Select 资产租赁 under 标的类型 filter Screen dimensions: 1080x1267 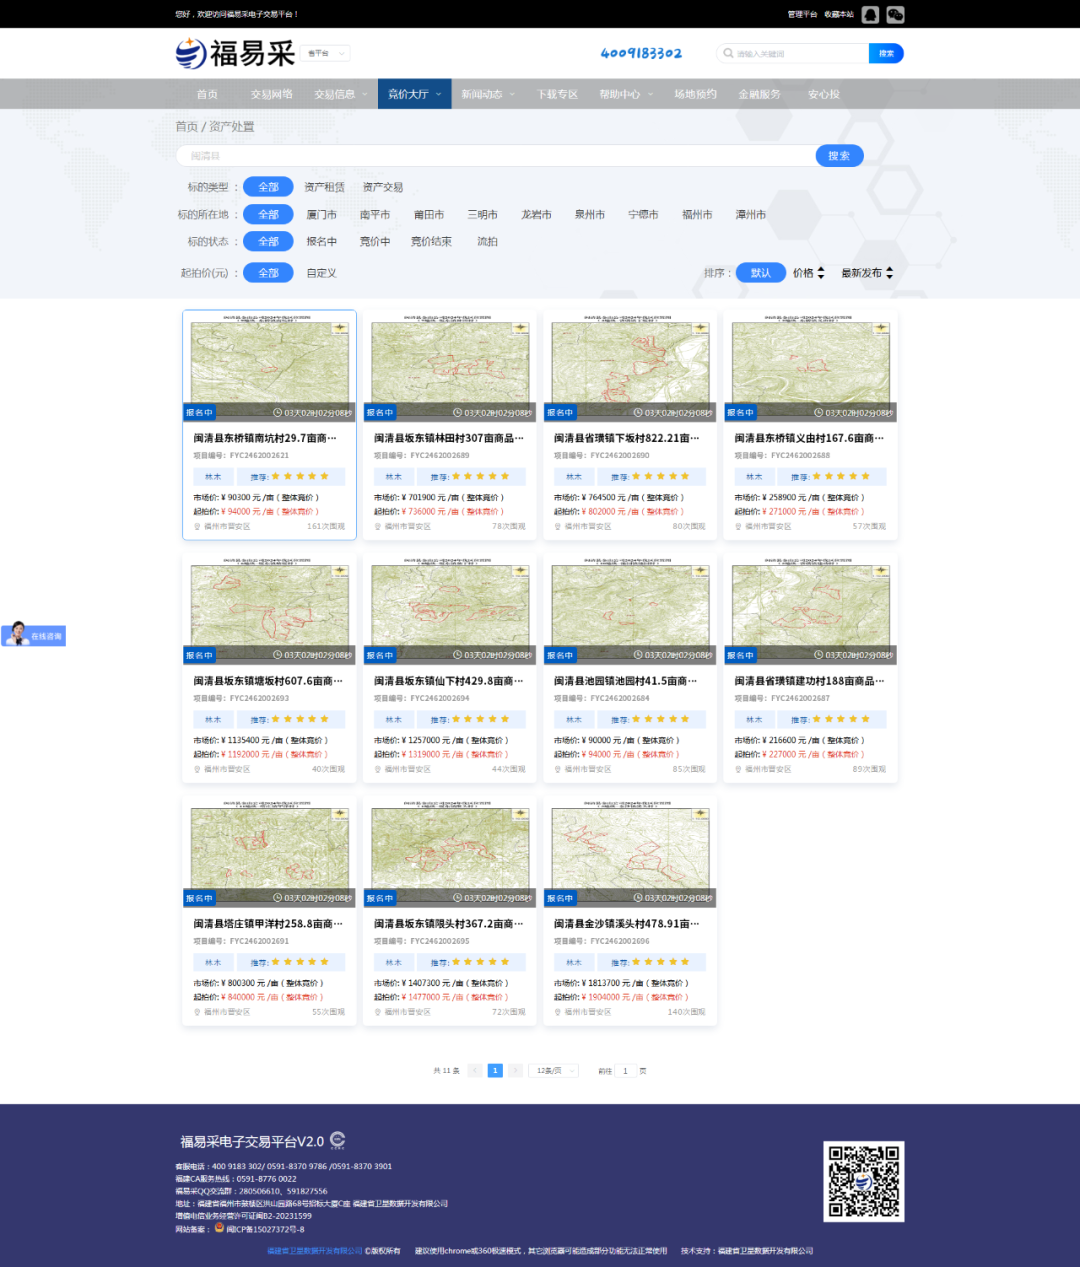pos(324,187)
